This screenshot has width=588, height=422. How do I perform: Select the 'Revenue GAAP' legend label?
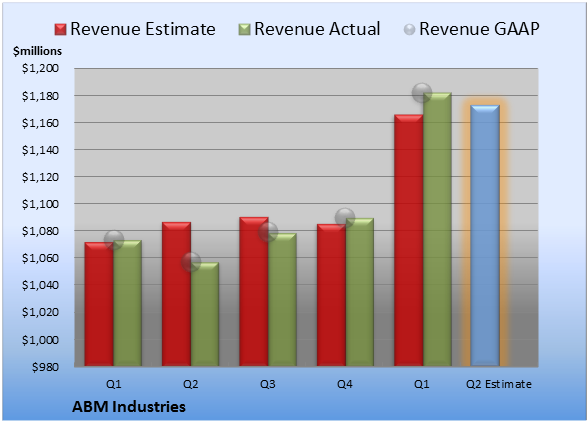click(x=479, y=29)
